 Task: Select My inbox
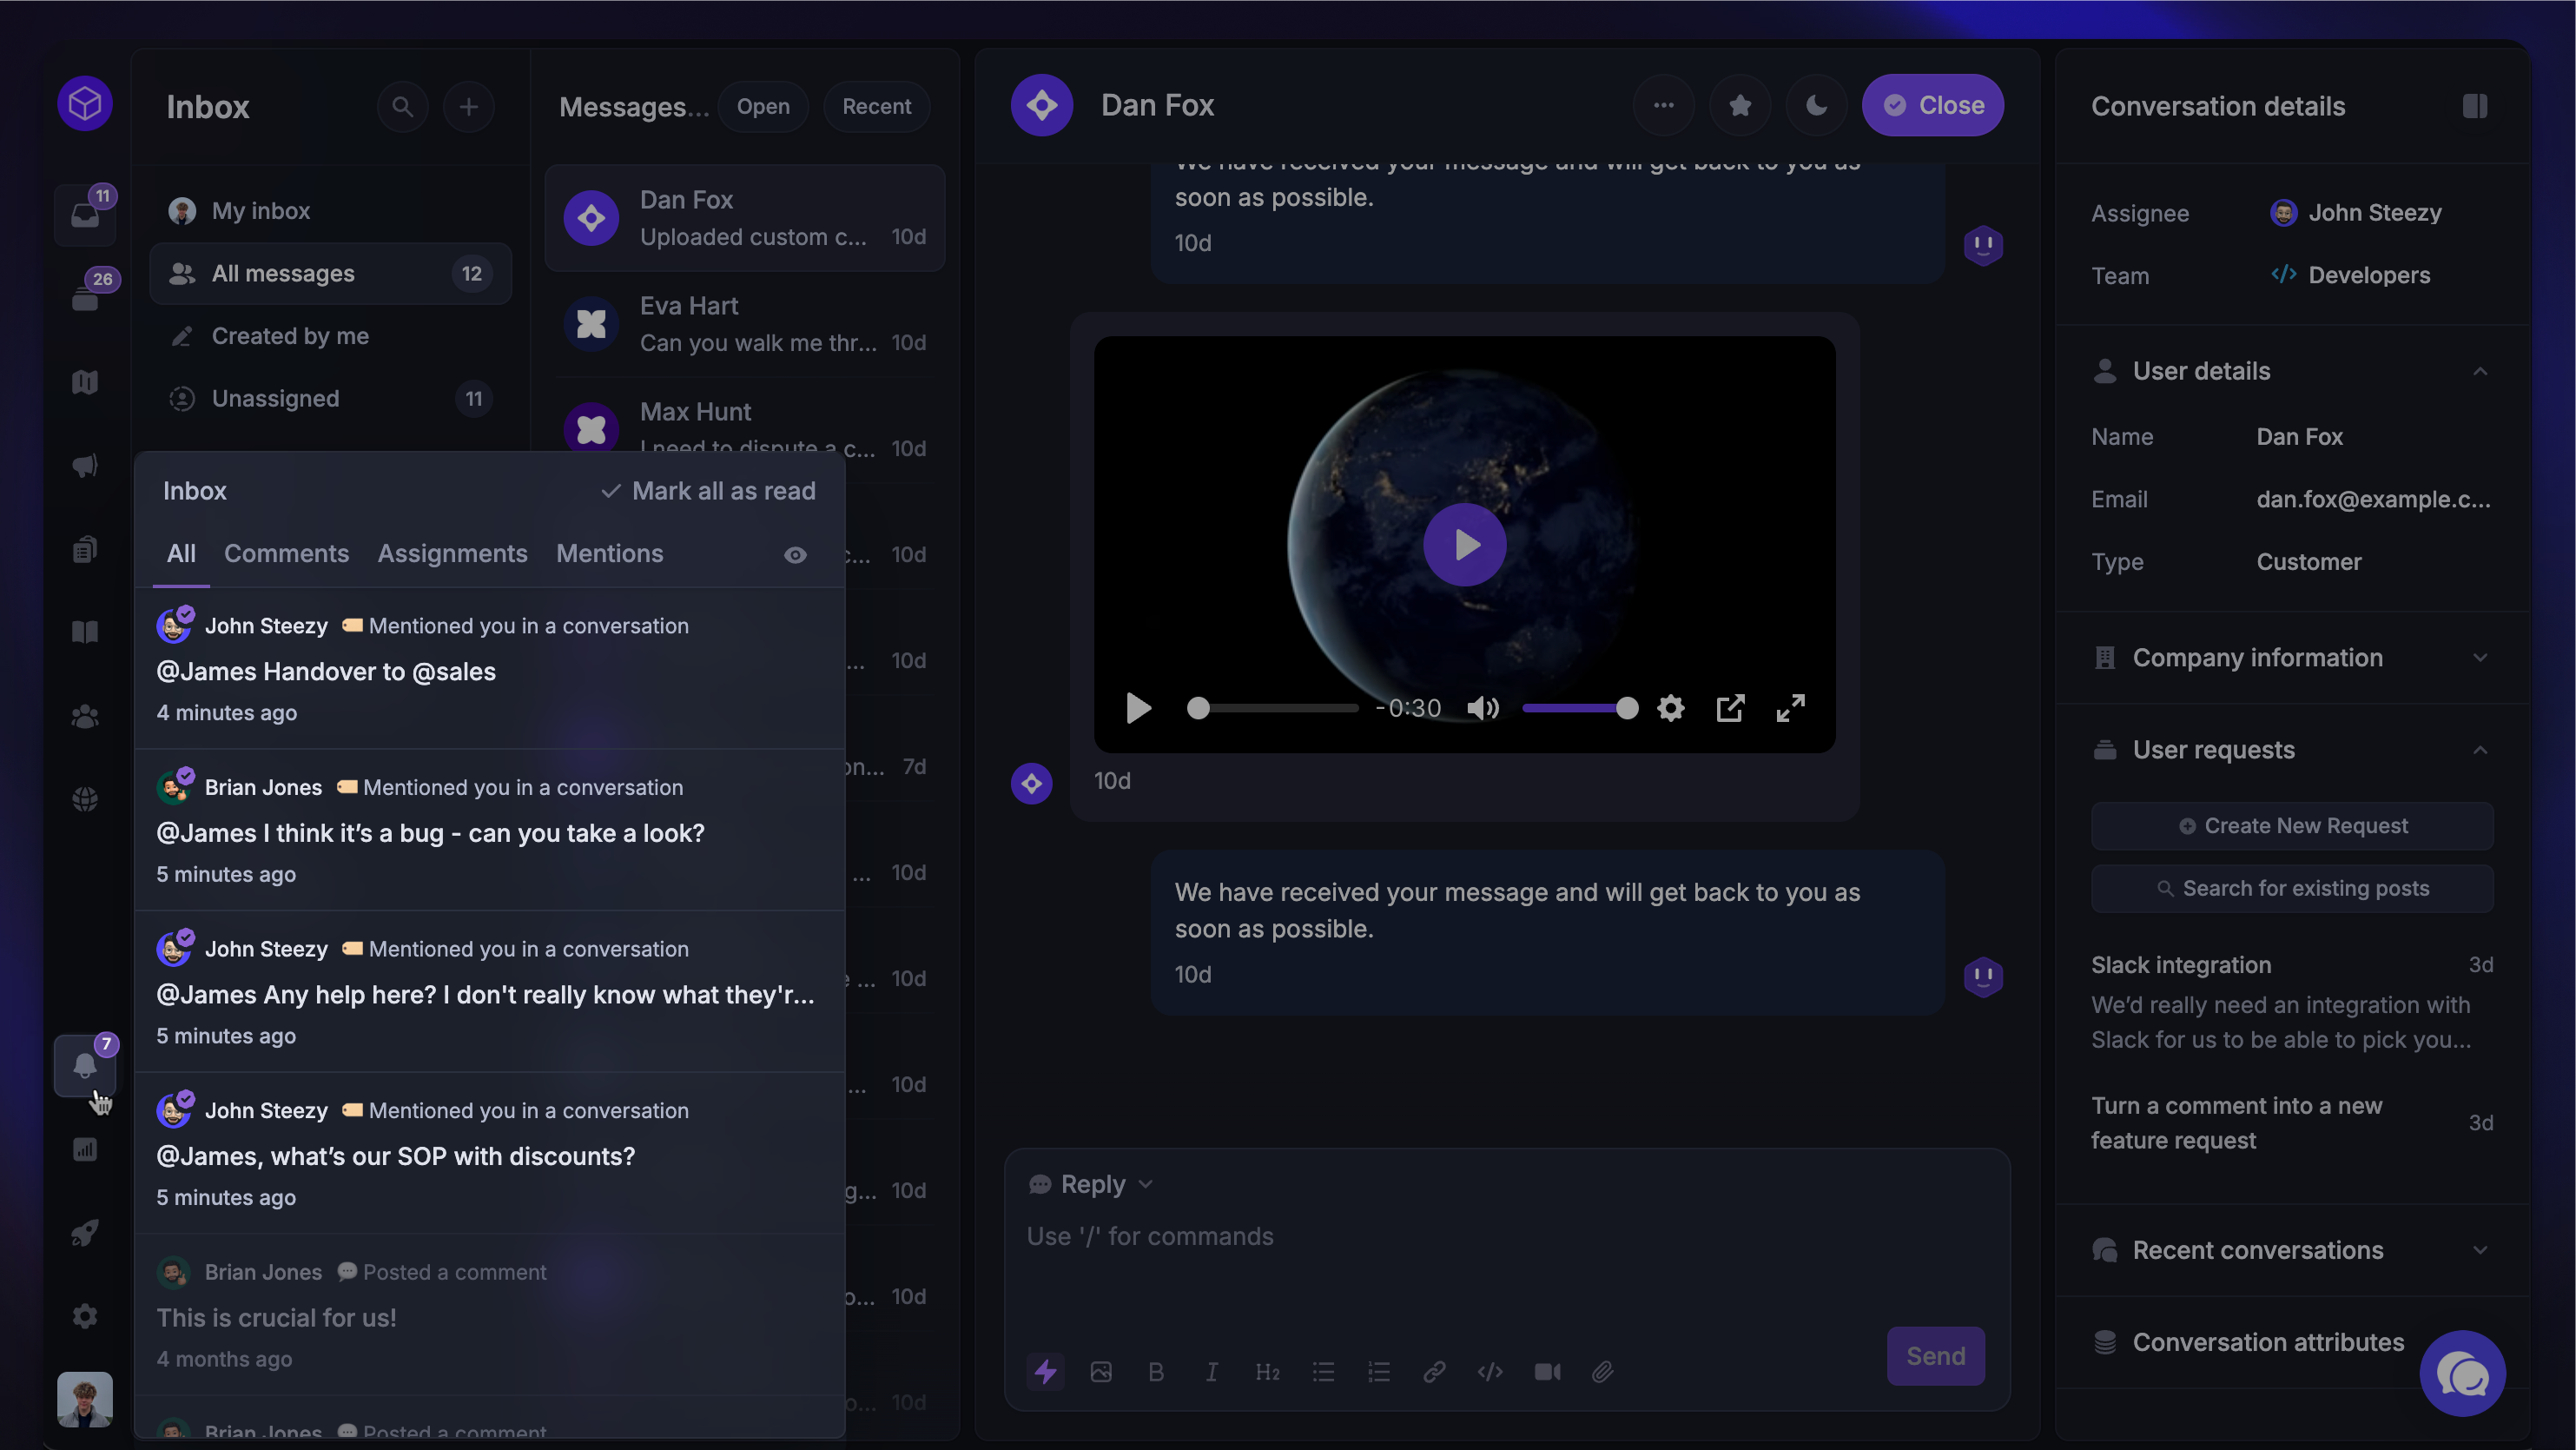coord(330,210)
